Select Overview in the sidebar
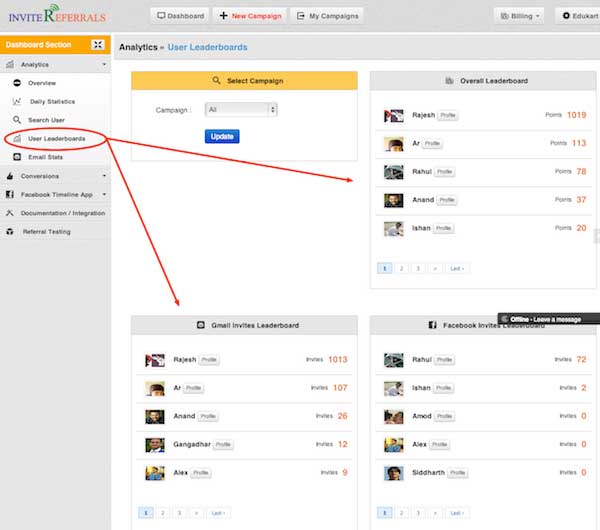Screen dimensions: 600x530 click(42, 83)
